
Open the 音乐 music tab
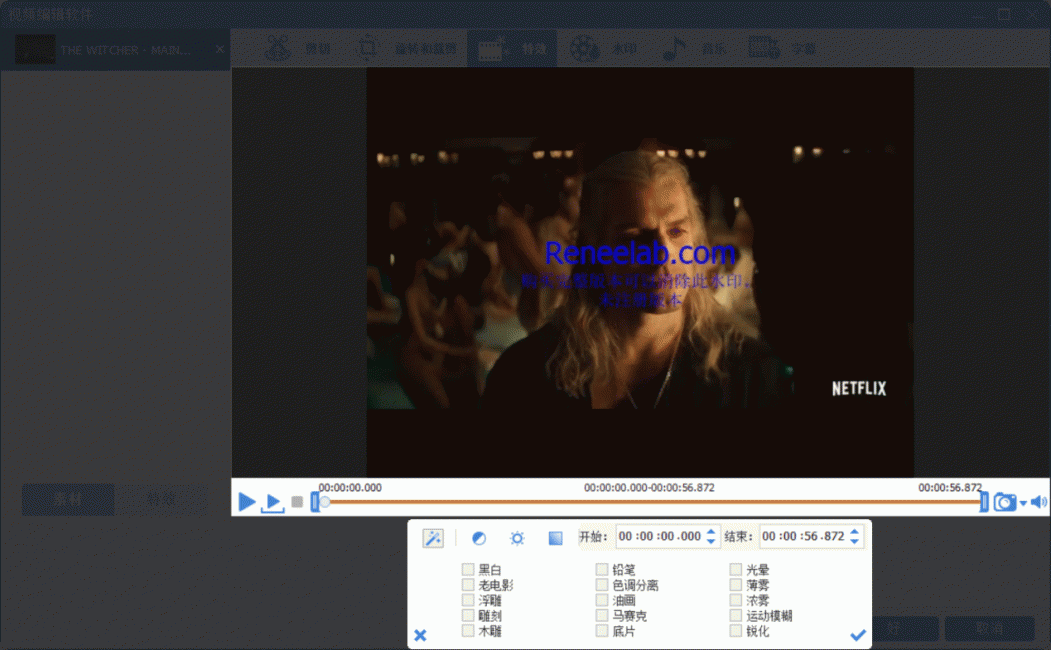point(694,49)
